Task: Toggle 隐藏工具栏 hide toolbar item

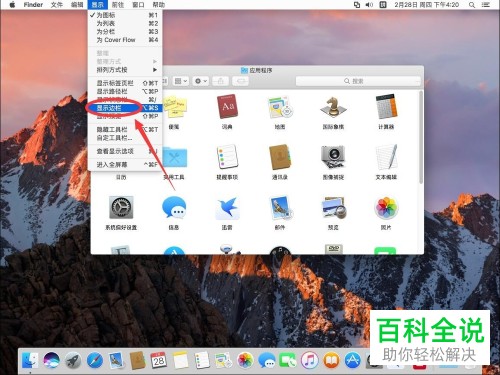Action: (125, 129)
